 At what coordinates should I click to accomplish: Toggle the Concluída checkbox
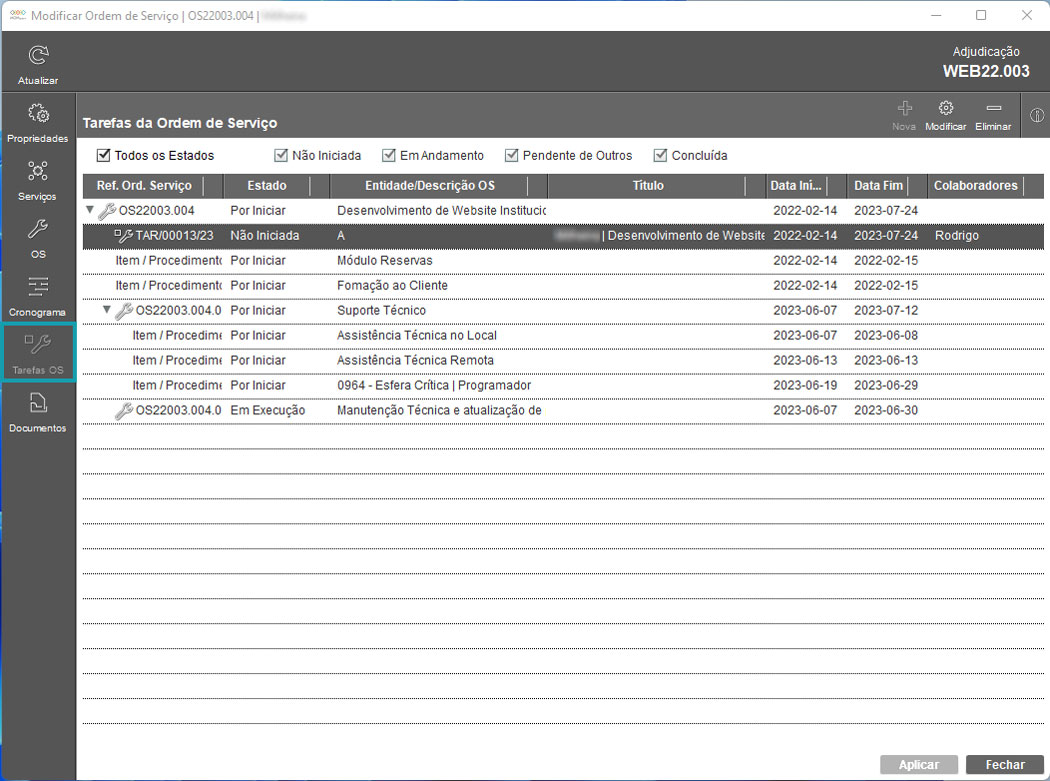coord(660,156)
